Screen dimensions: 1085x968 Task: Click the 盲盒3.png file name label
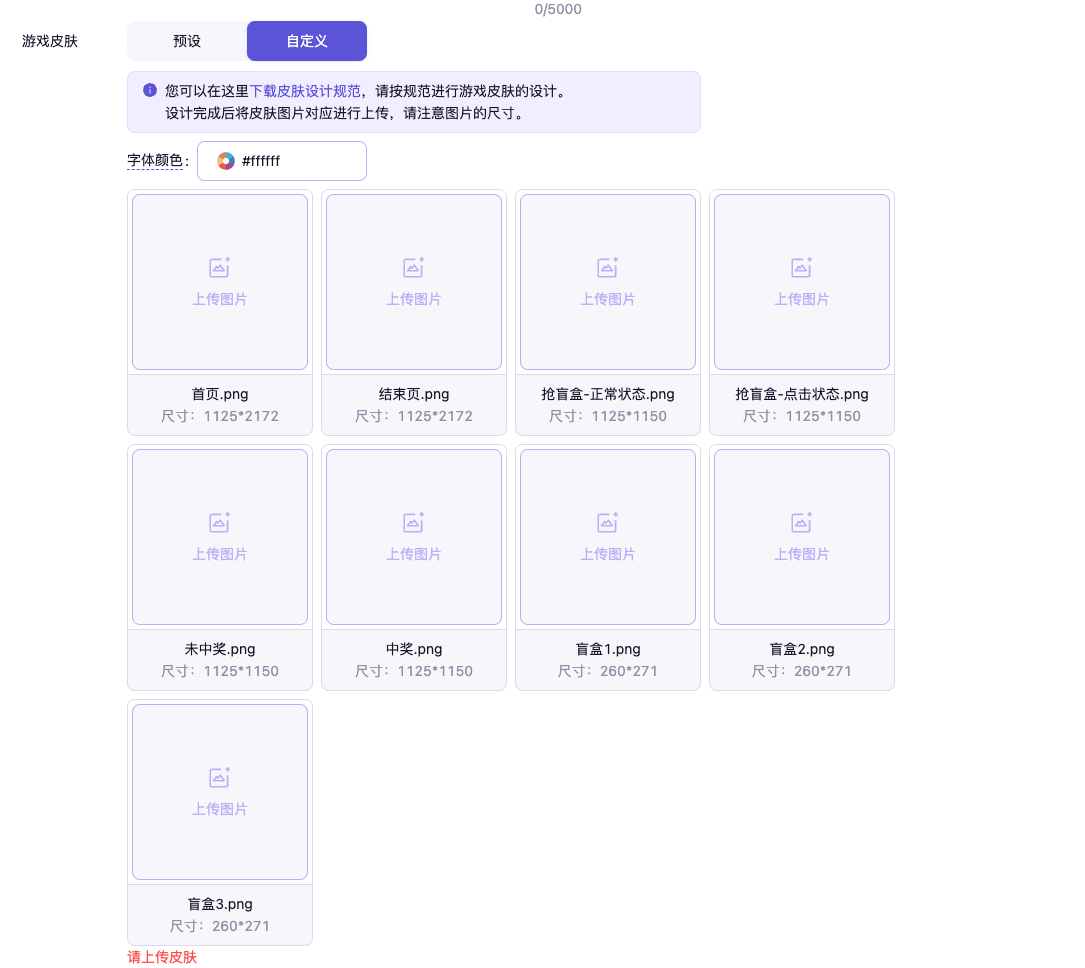[x=220, y=904]
